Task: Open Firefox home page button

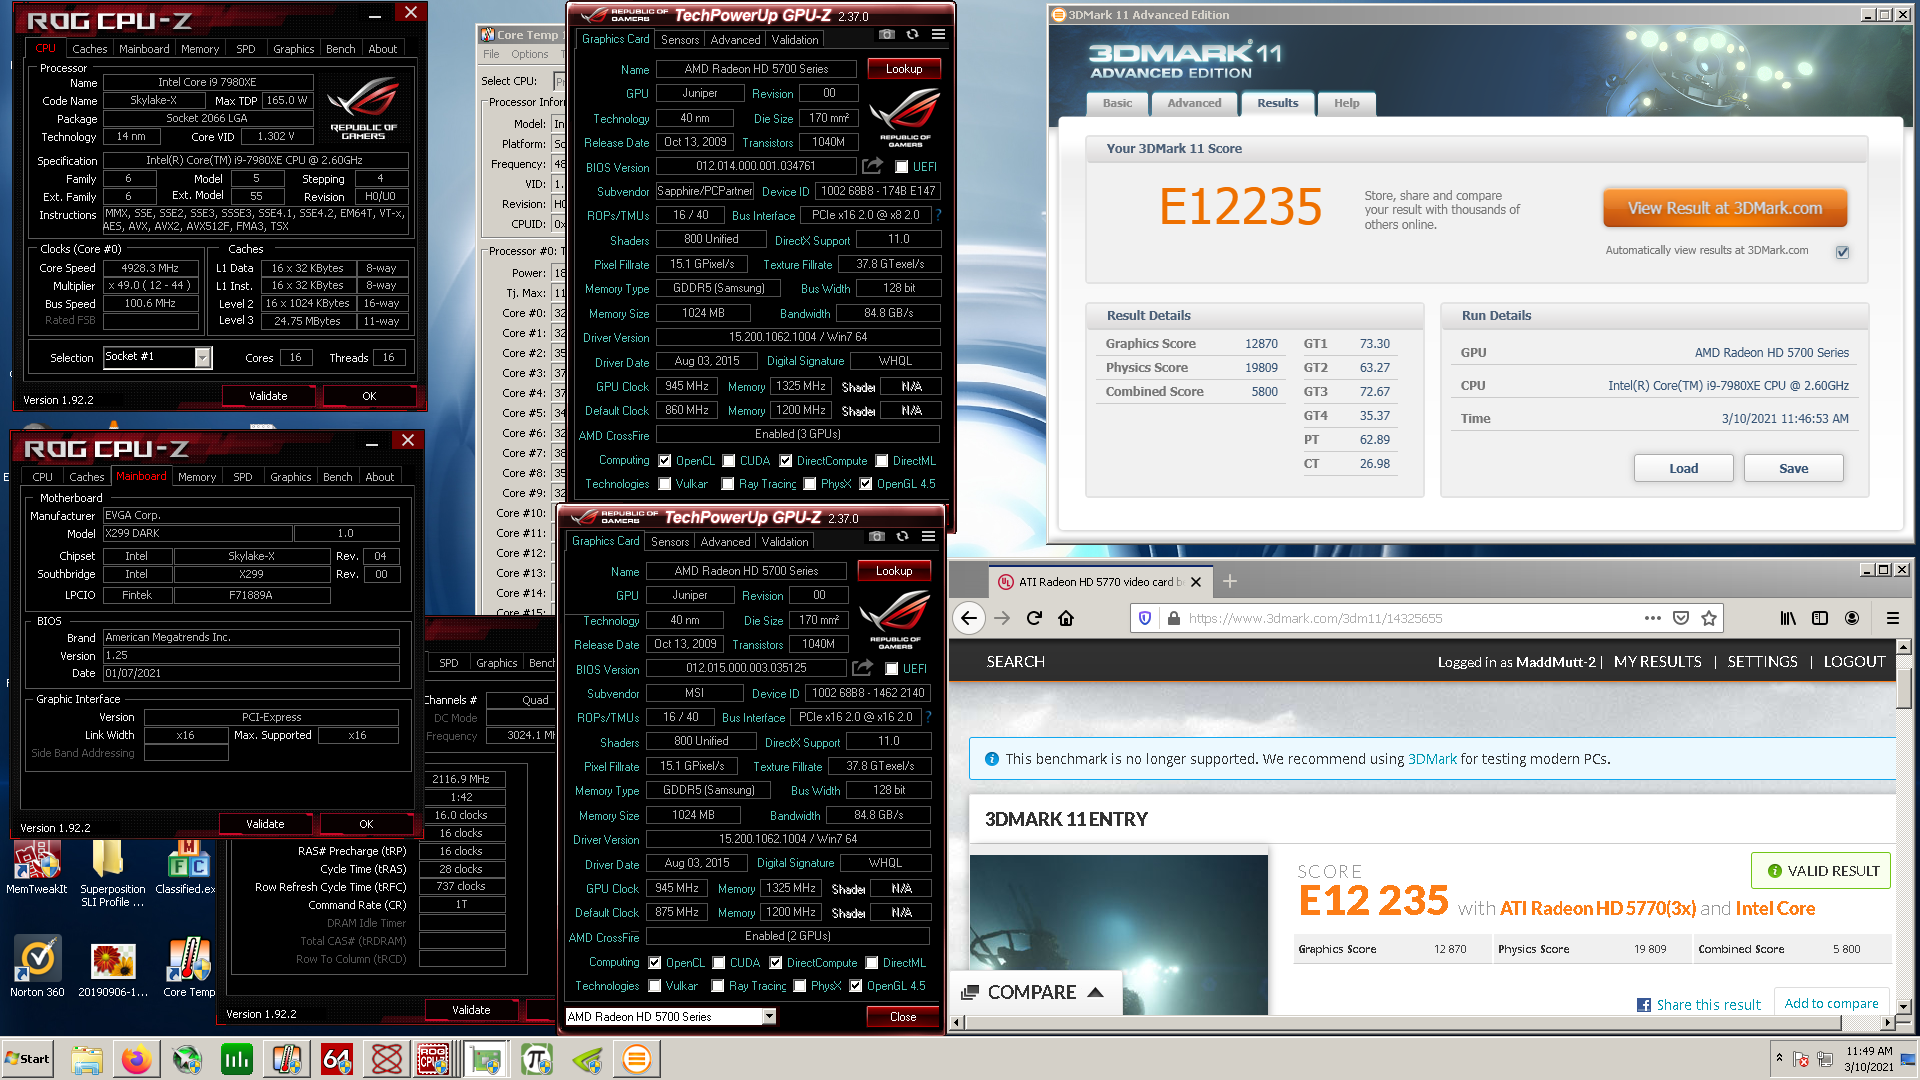Action: pyautogui.click(x=1066, y=618)
